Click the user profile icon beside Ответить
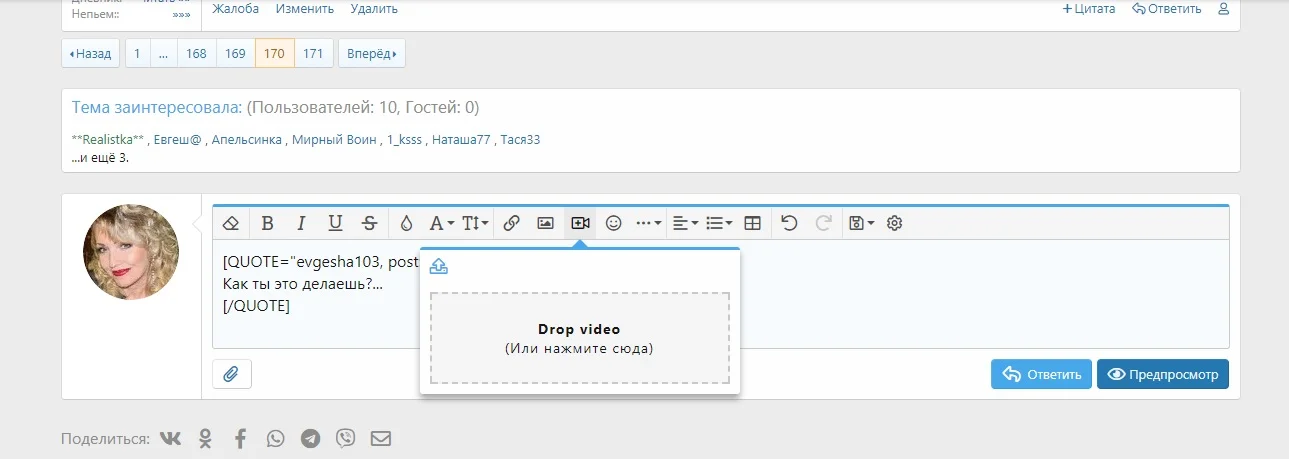The width and height of the screenshot is (1289, 459). click(1223, 9)
